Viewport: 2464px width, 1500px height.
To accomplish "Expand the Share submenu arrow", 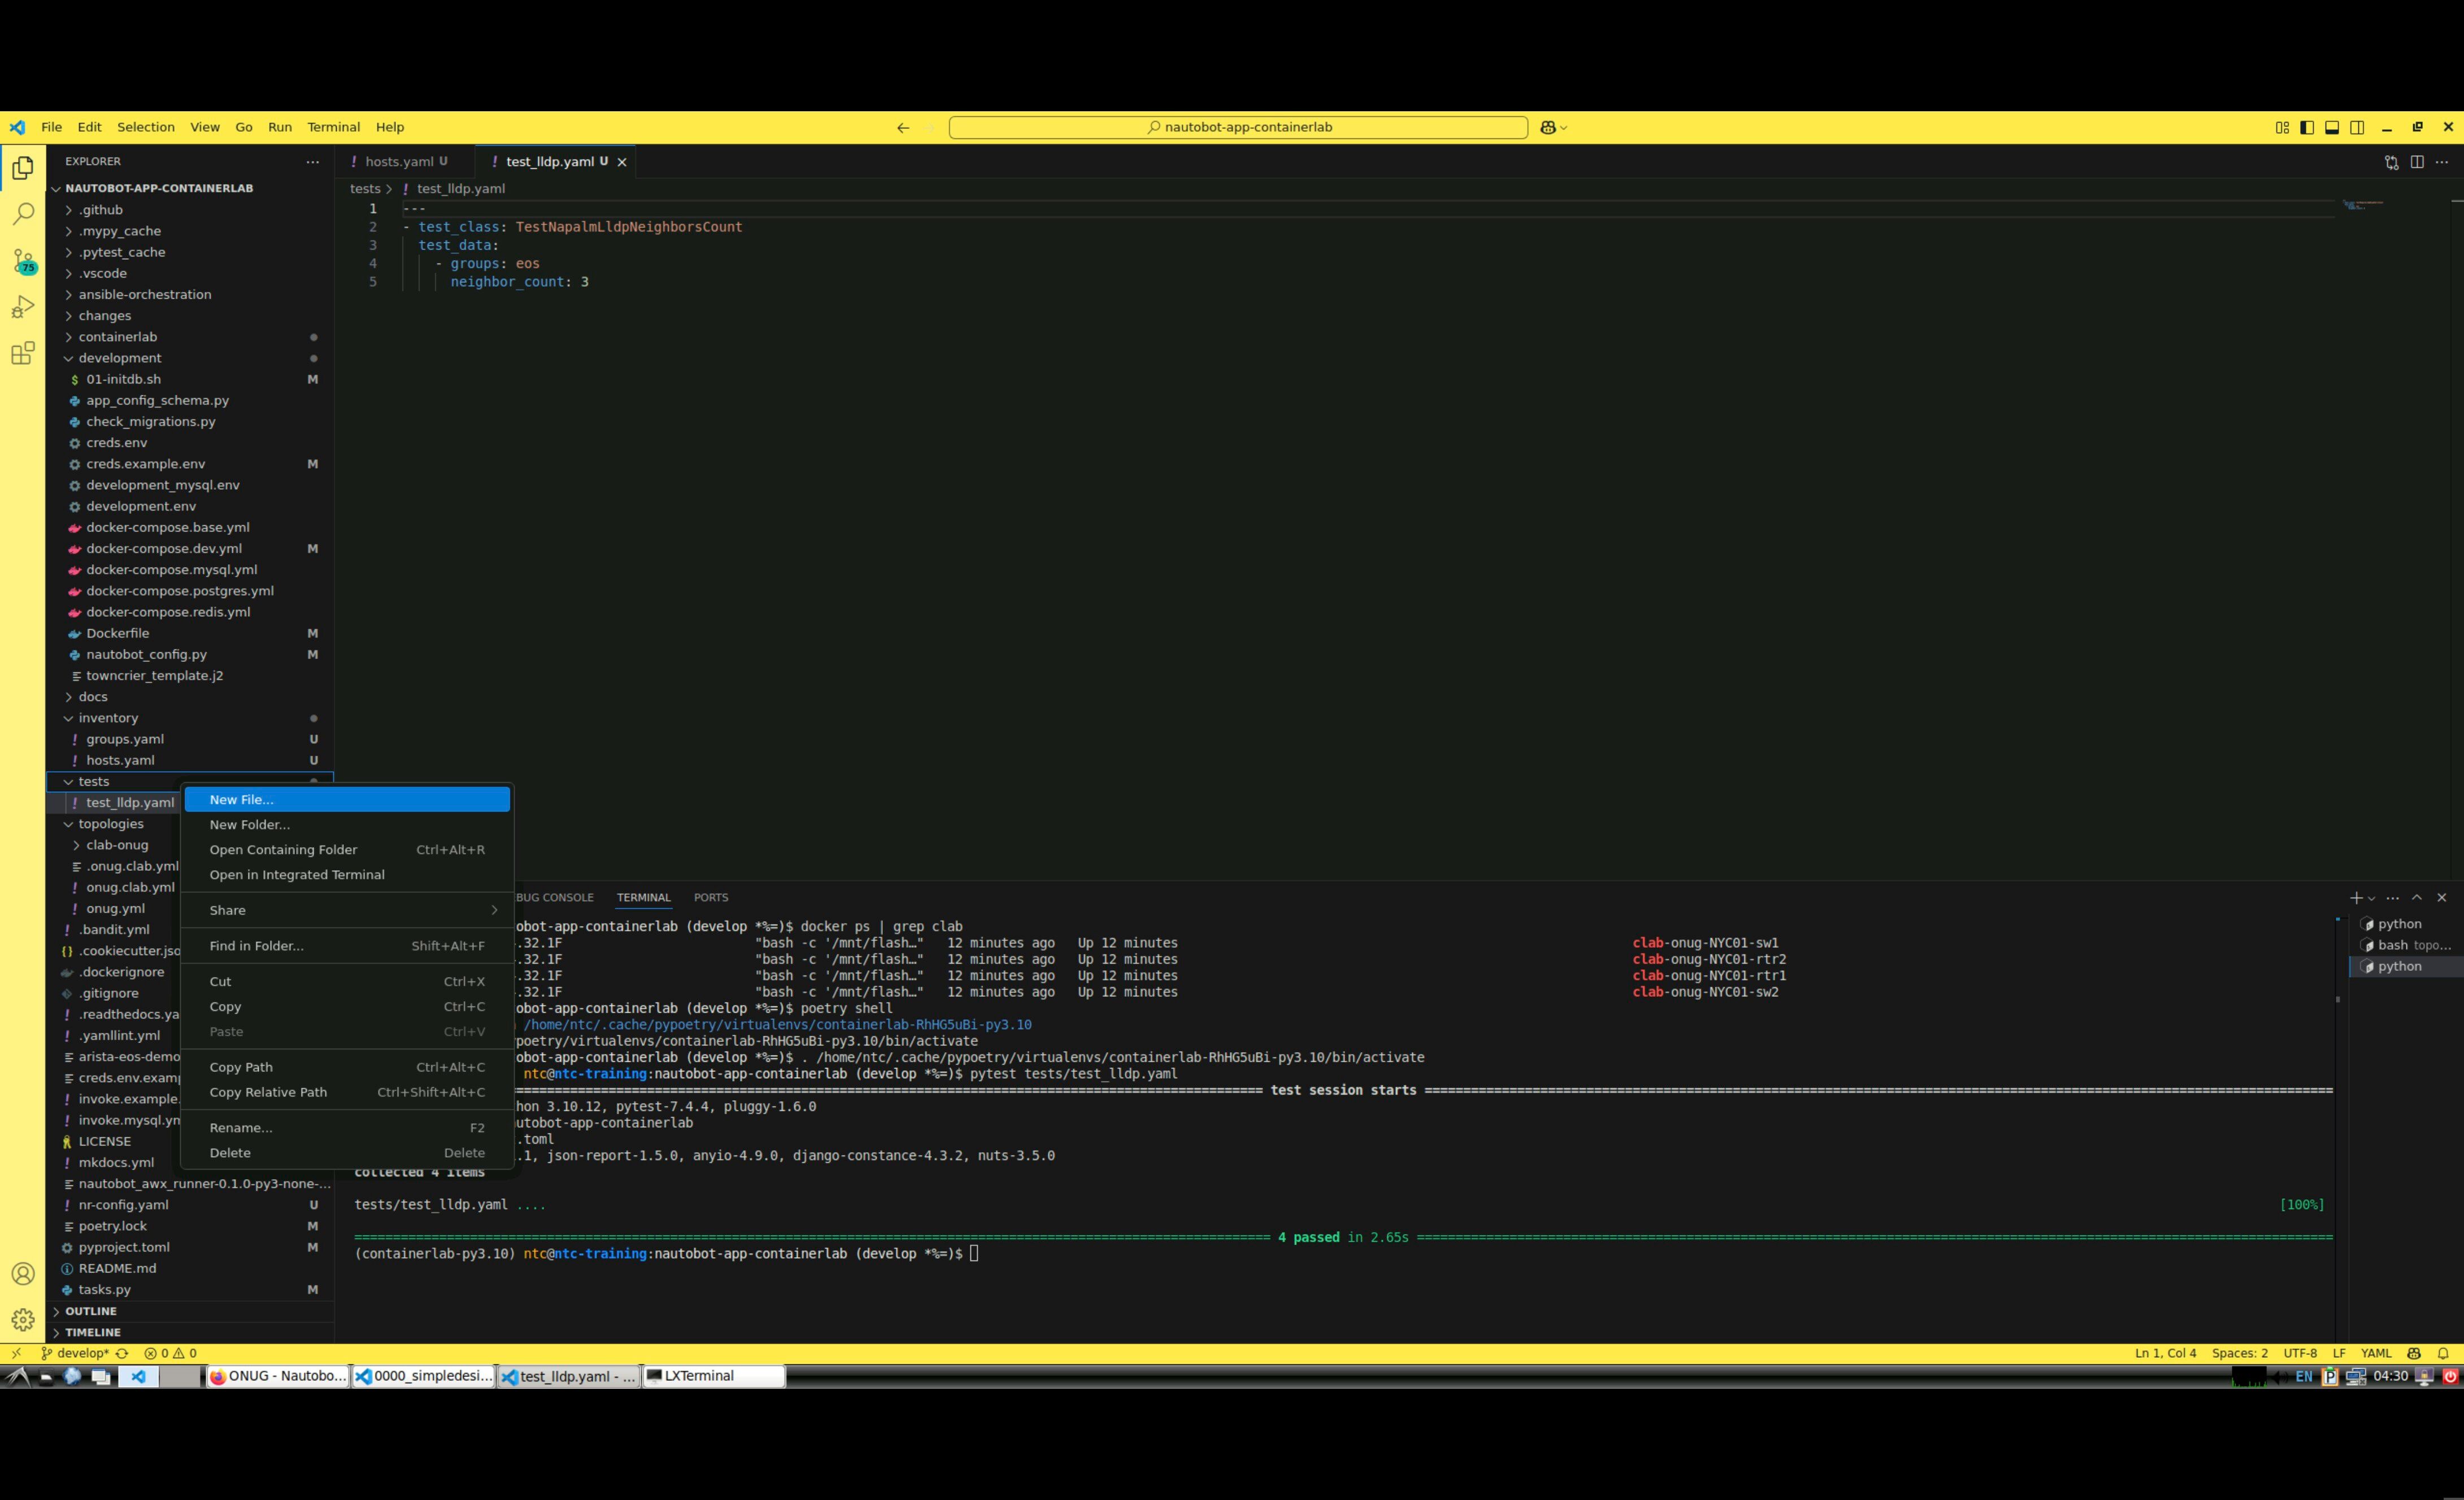I will click(x=494, y=910).
